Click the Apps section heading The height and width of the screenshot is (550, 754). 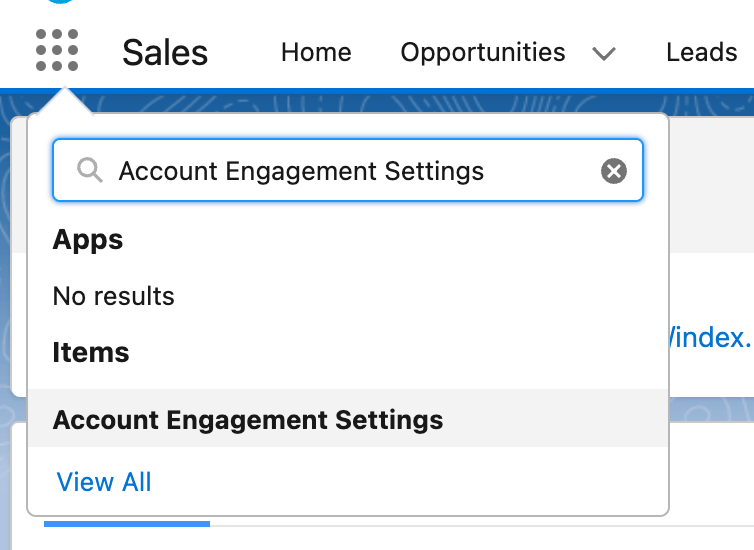[x=88, y=240]
